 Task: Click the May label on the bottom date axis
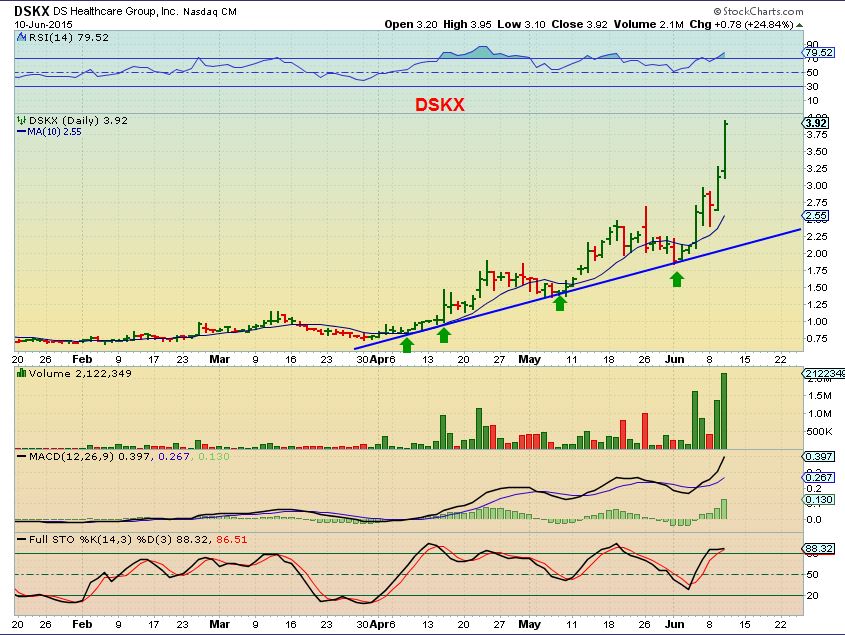[529, 624]
